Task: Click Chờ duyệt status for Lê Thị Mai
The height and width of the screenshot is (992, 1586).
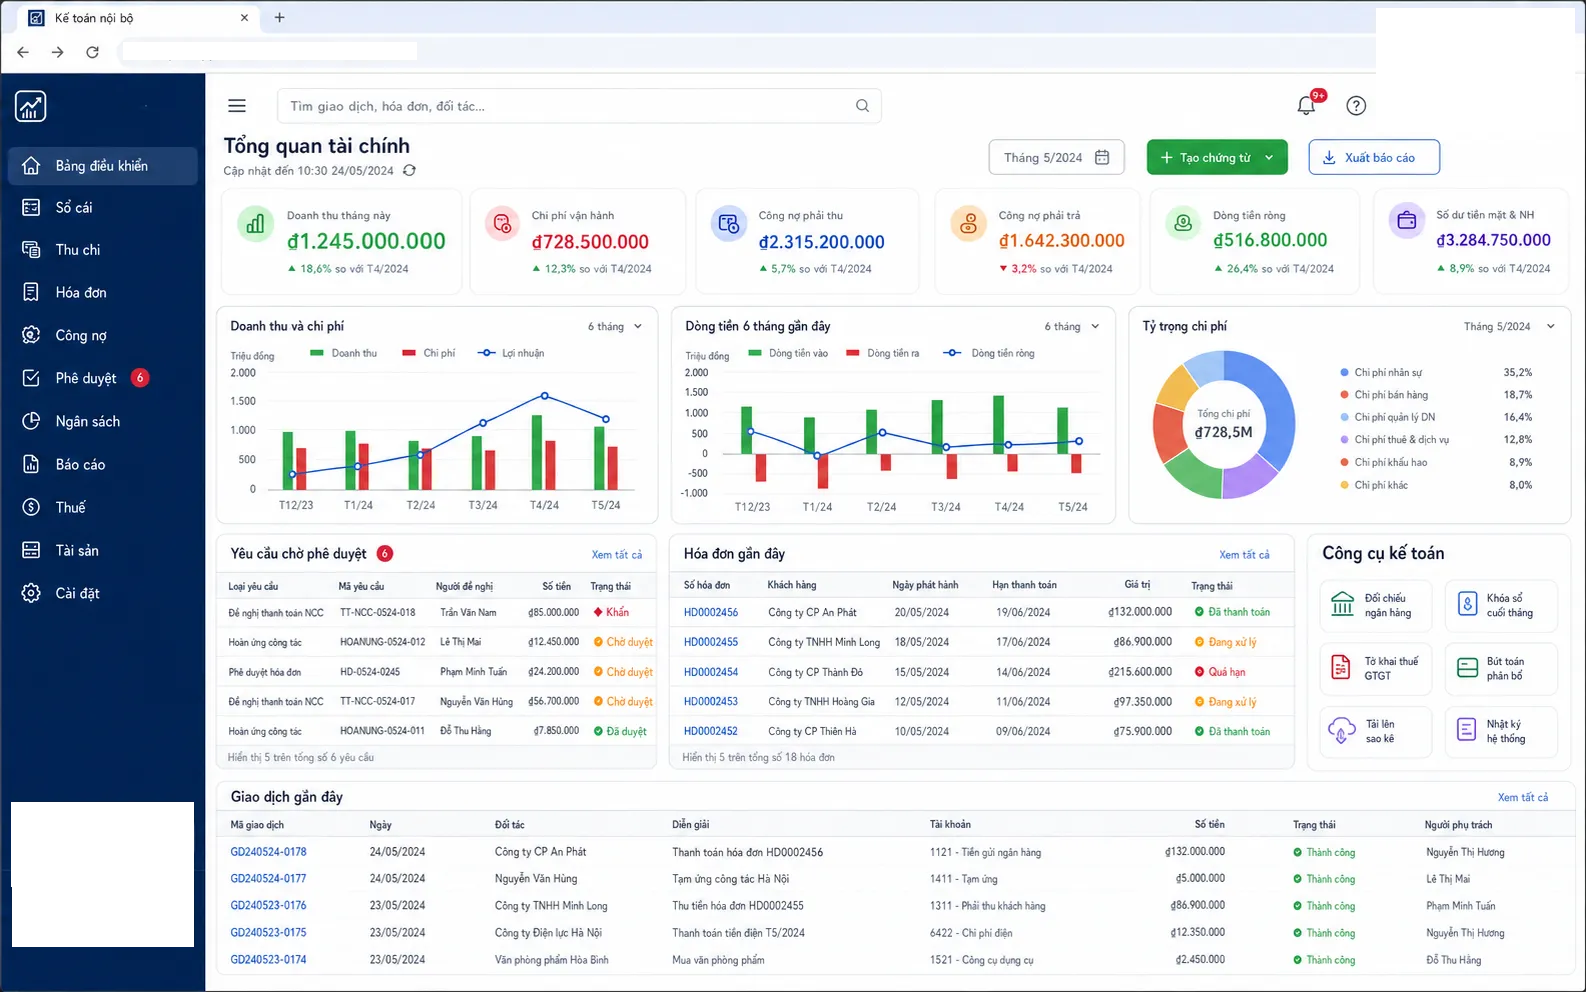Action: pyautogui.click(x=623, y=642)
